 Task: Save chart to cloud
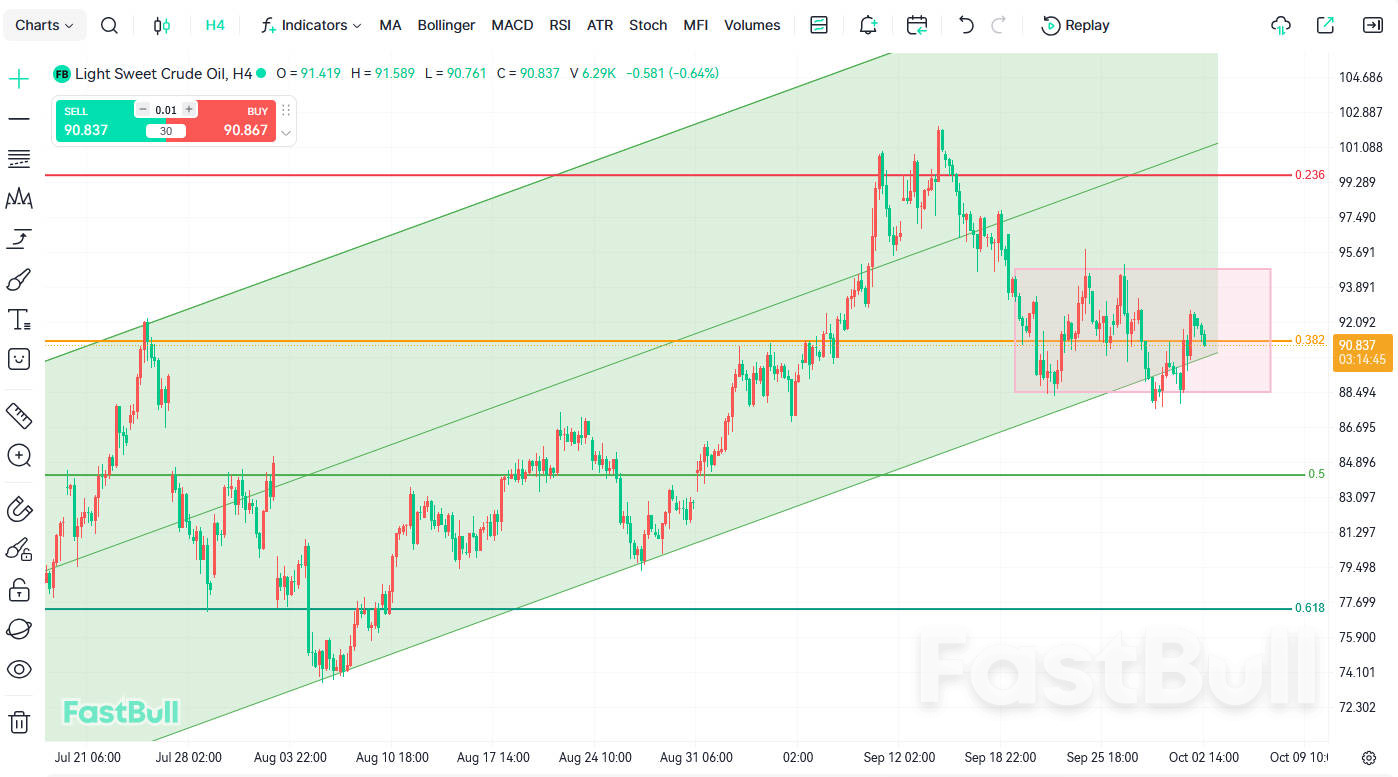[x=1281, y=25]
